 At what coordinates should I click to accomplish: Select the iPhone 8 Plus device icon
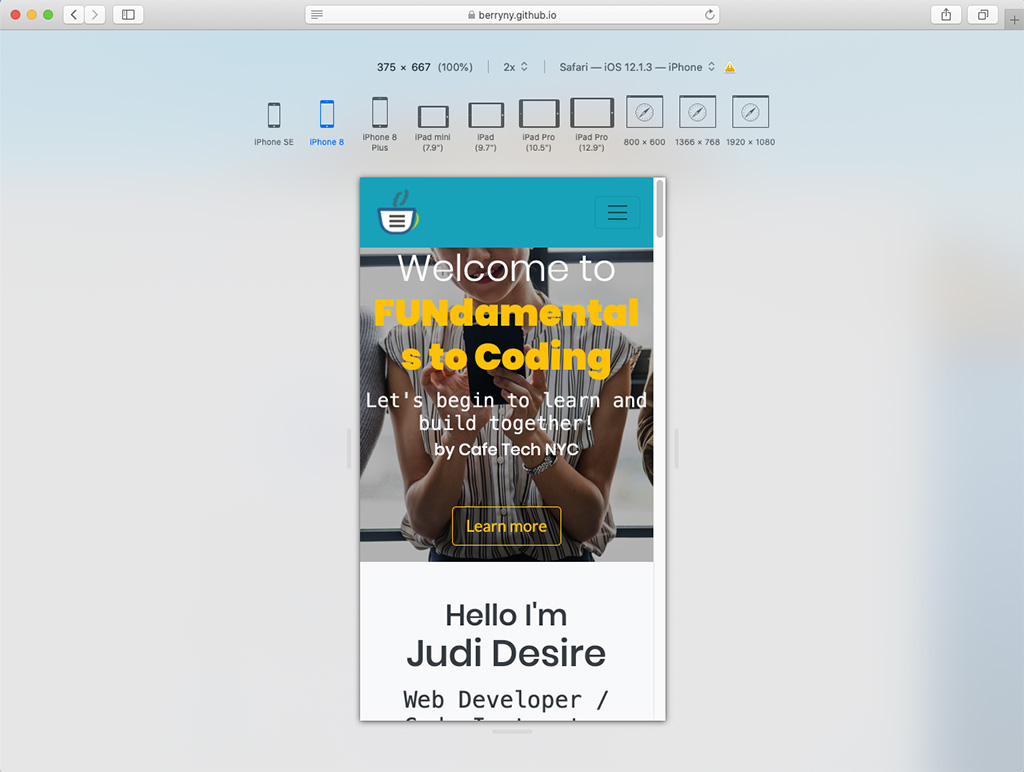(x=380, y=113)
